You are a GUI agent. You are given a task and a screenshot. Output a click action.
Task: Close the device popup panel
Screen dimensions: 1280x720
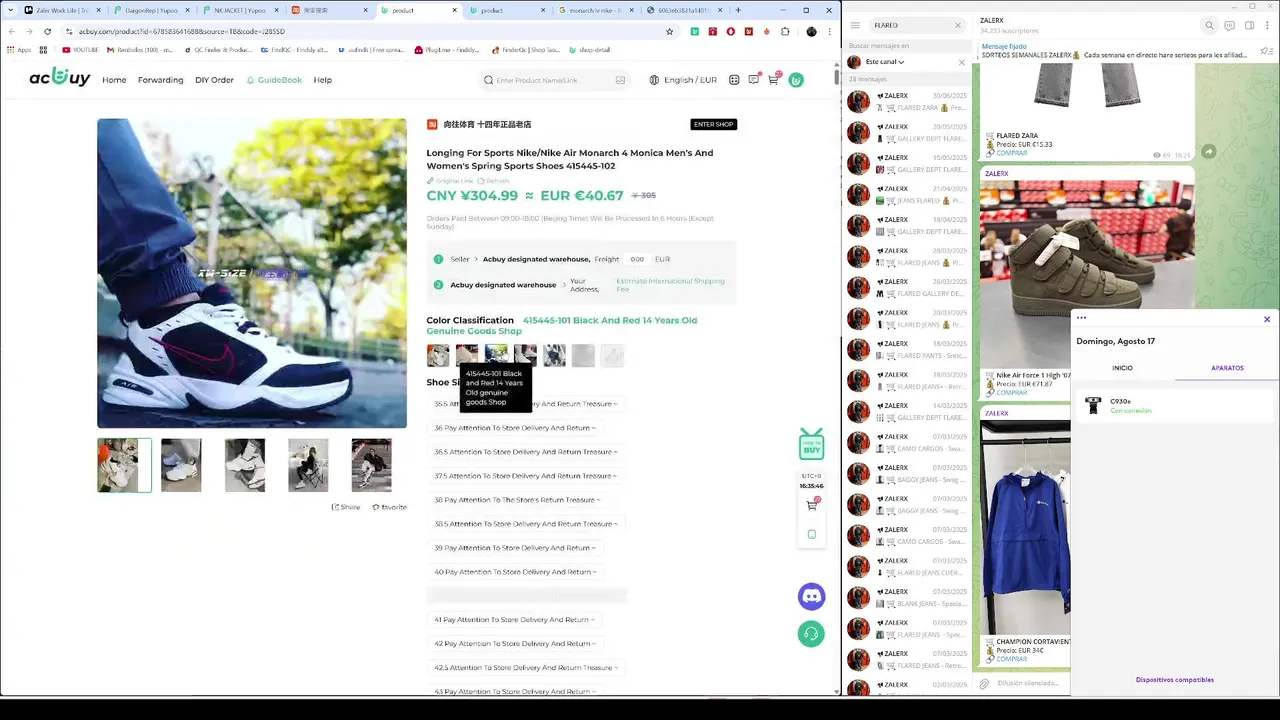[1267, 319]
